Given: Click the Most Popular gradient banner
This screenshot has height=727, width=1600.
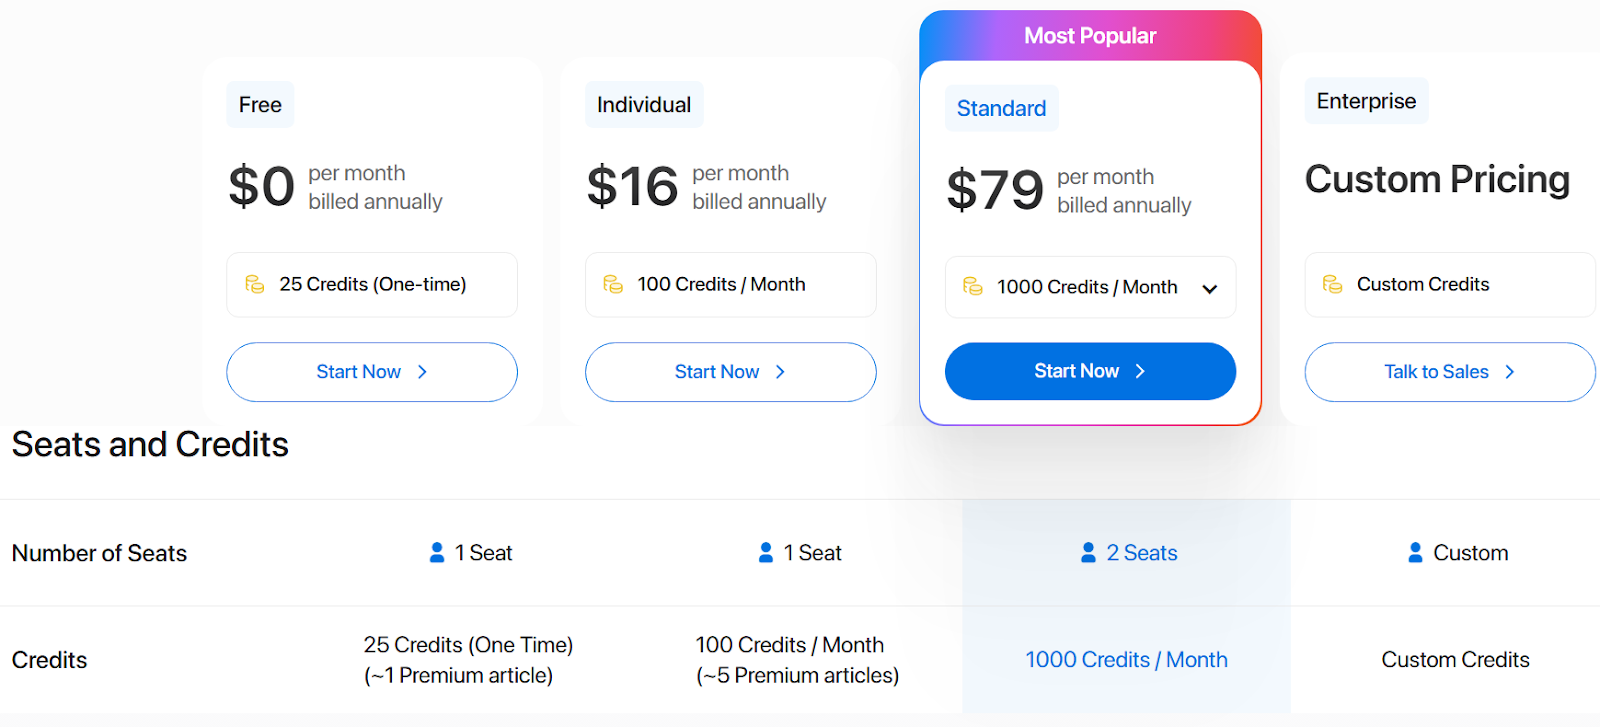Looking at the screenshot, I should pos(1090,35).
